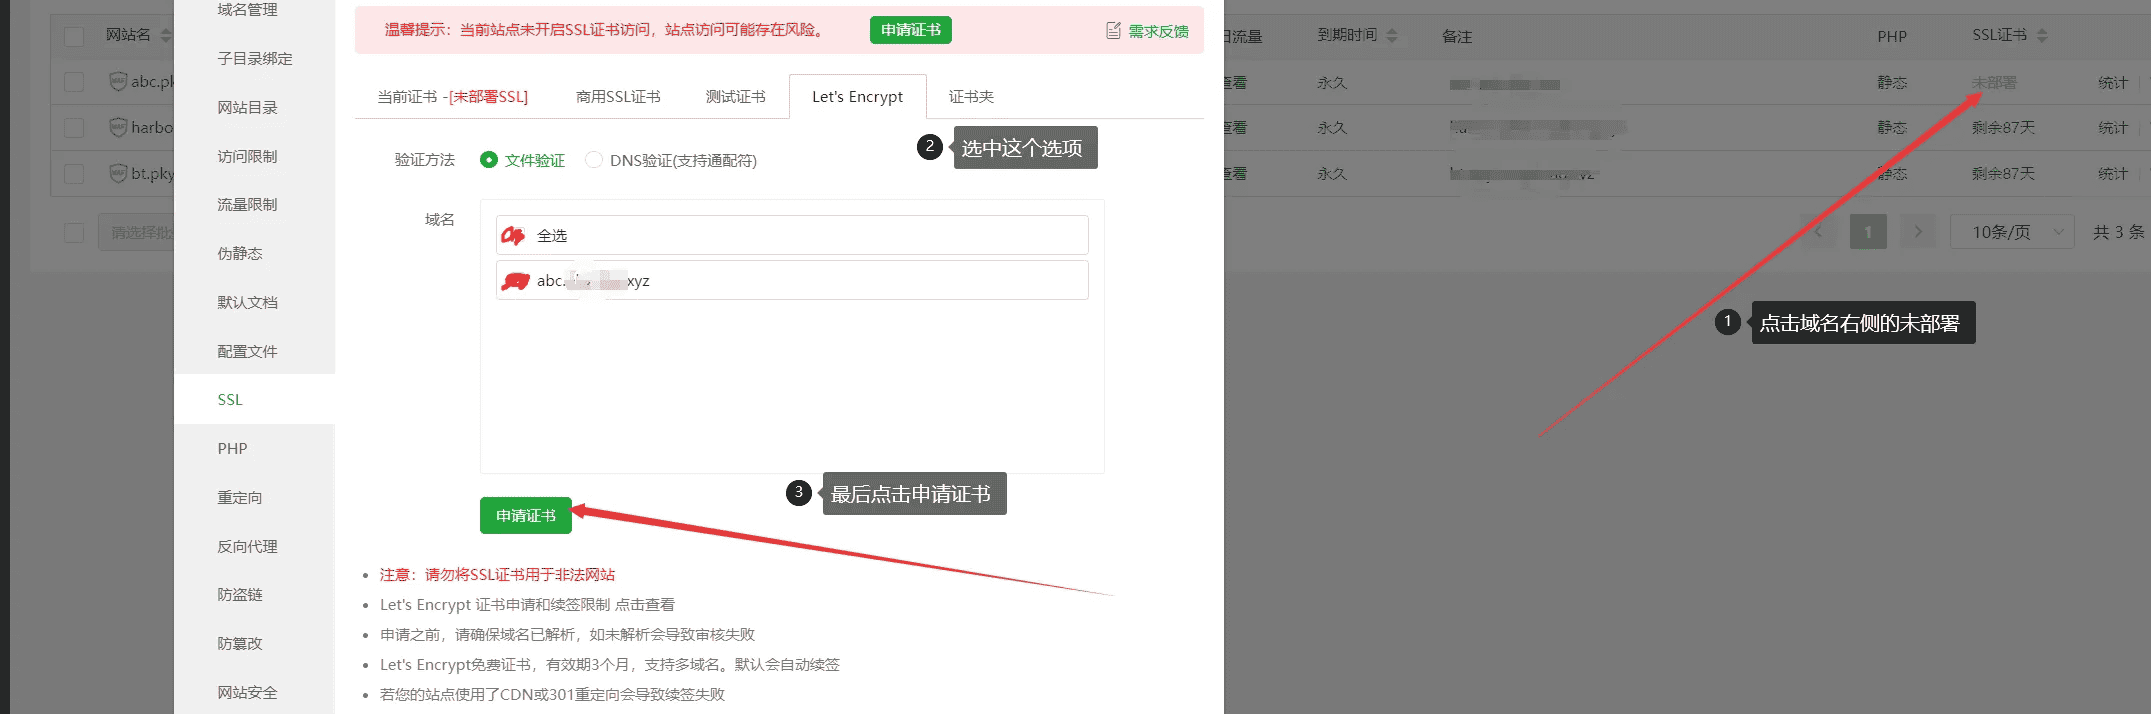
Task: Select the DNS验证(支持通配符) radio option
Action: 594,160
